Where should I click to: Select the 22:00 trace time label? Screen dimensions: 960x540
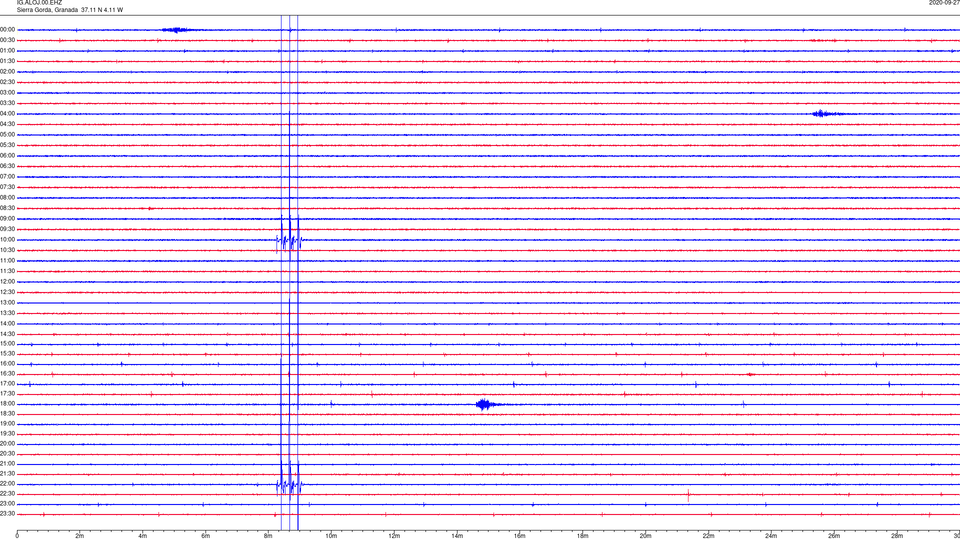[x=8, y=484]
